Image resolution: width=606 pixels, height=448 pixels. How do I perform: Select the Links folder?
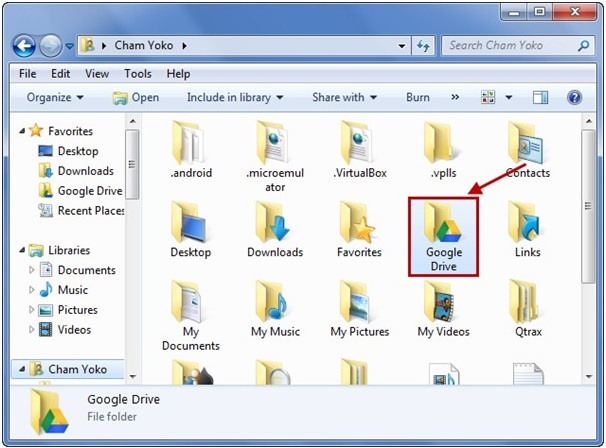[x=527, y=229]
